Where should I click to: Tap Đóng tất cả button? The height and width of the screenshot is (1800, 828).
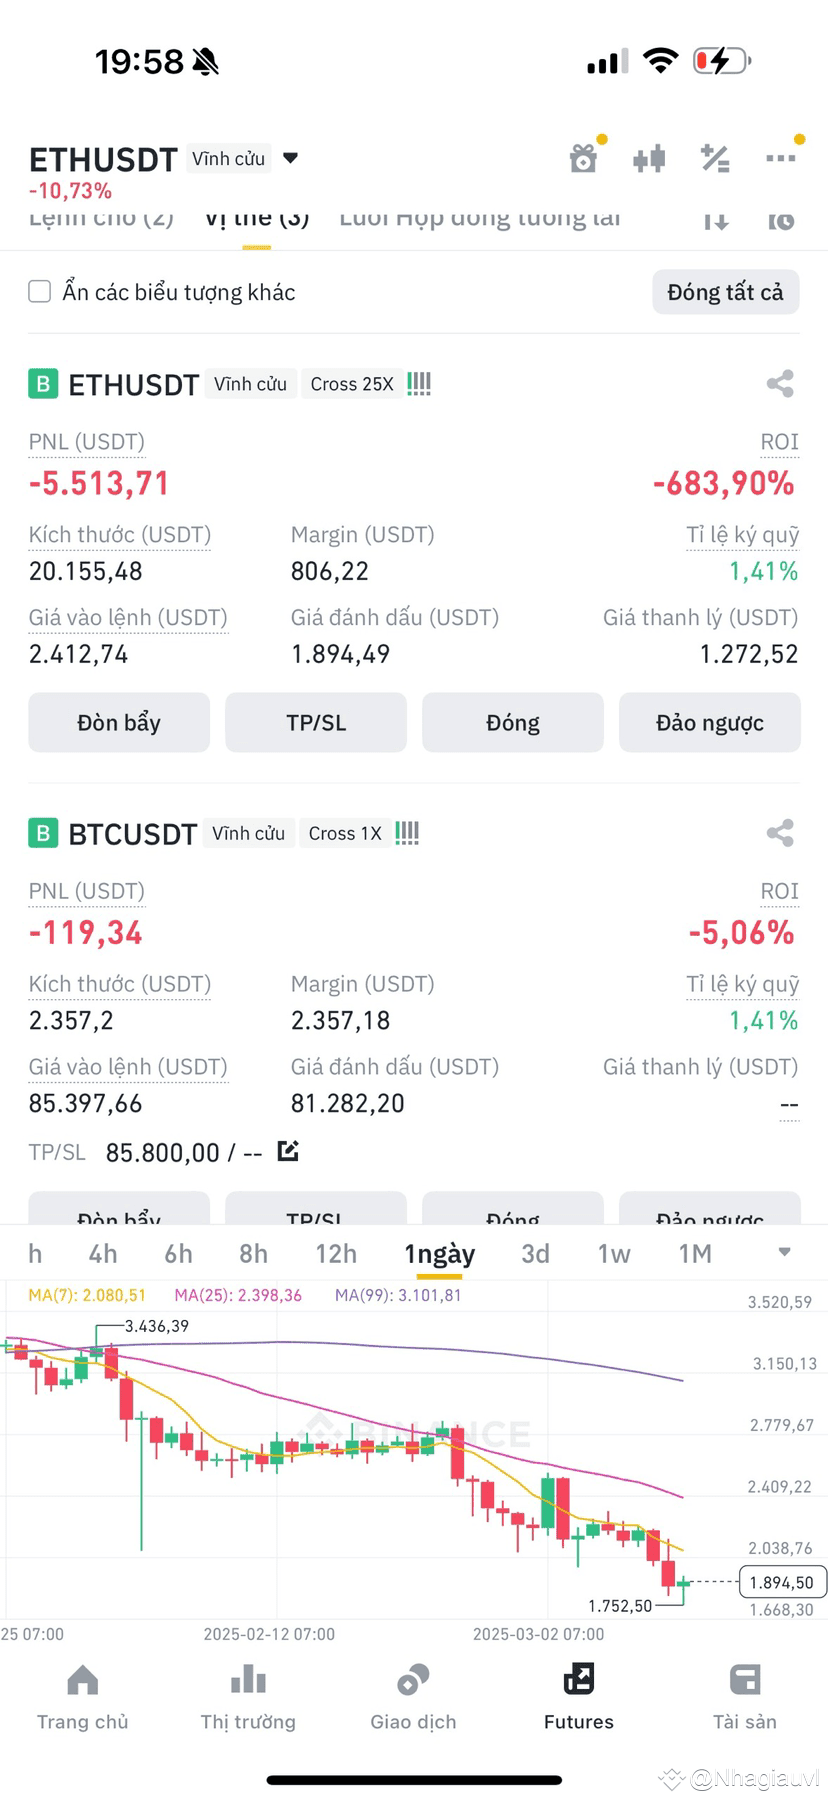726,292
